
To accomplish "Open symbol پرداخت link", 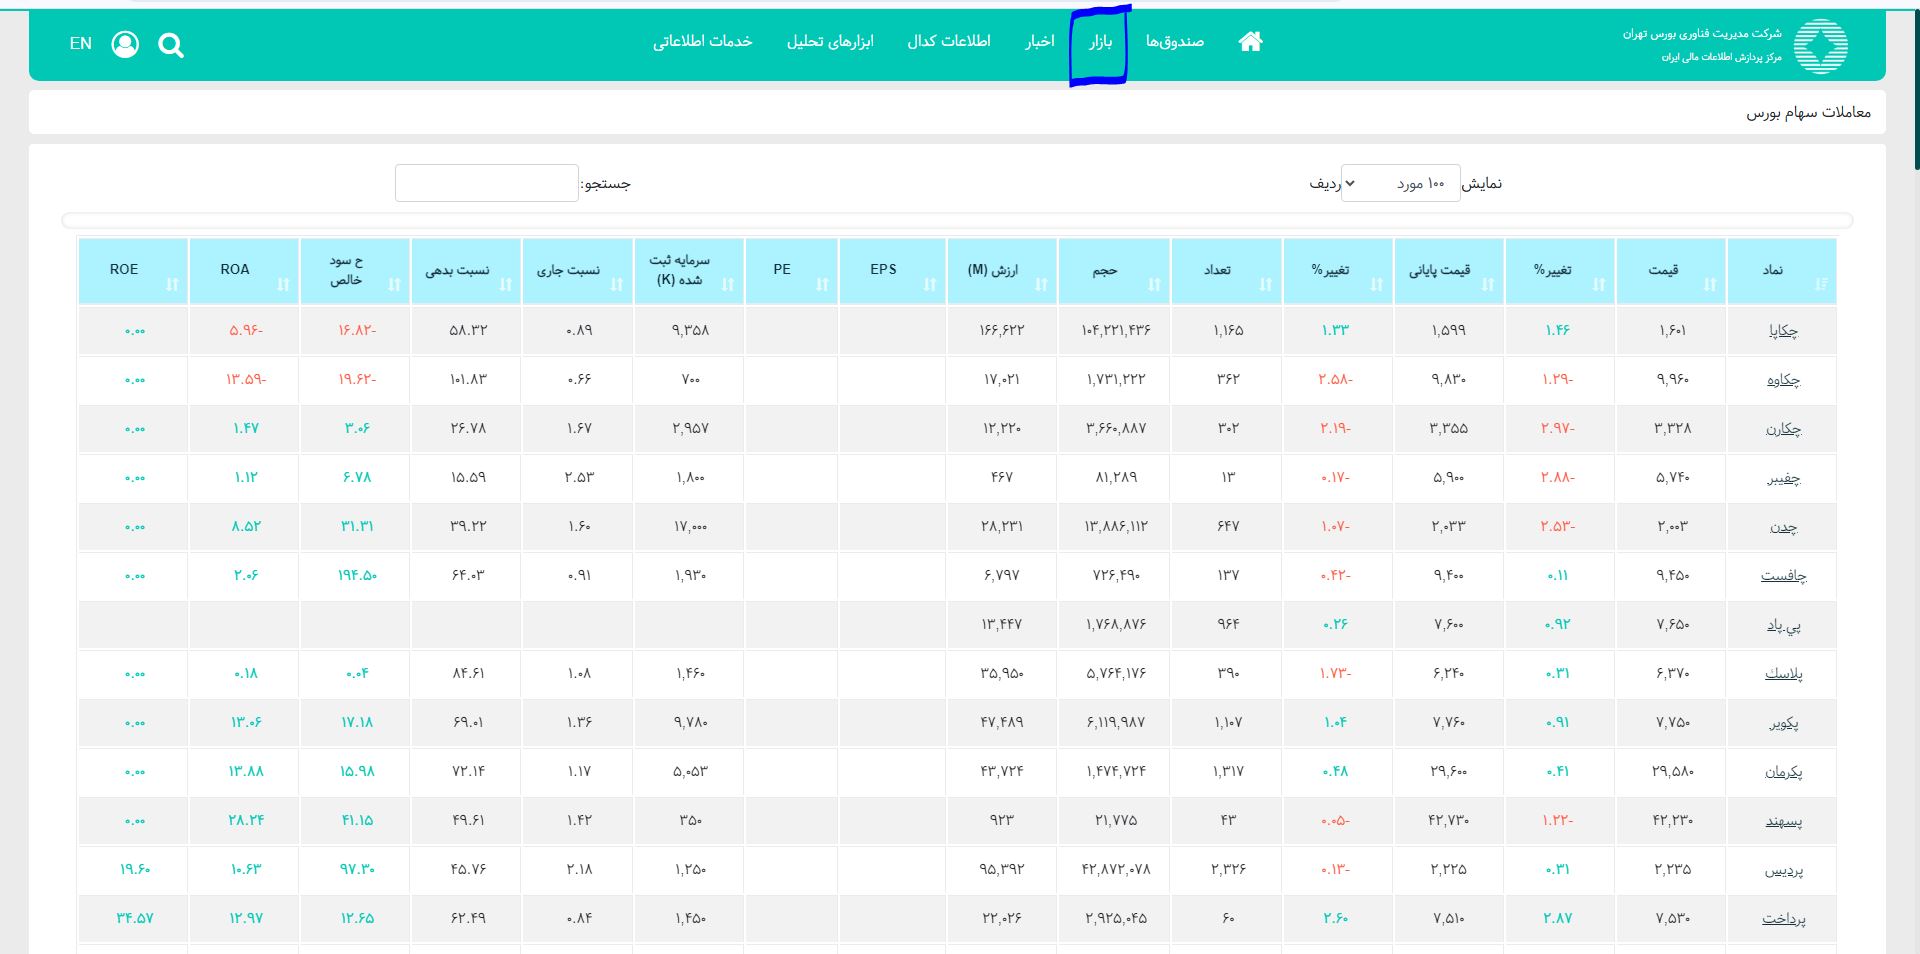I will (x=1783, y=919).
